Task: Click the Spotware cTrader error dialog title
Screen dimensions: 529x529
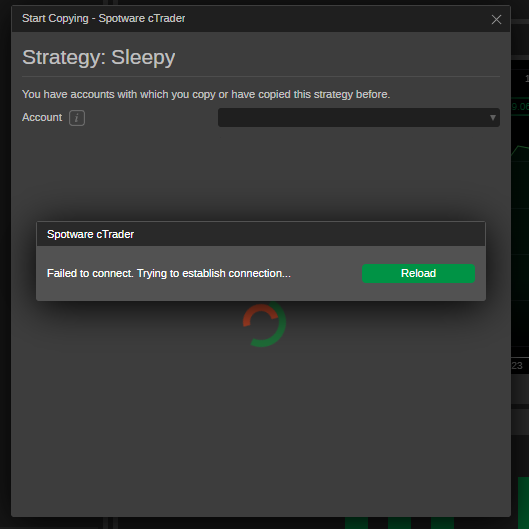Action: point(90,234)
